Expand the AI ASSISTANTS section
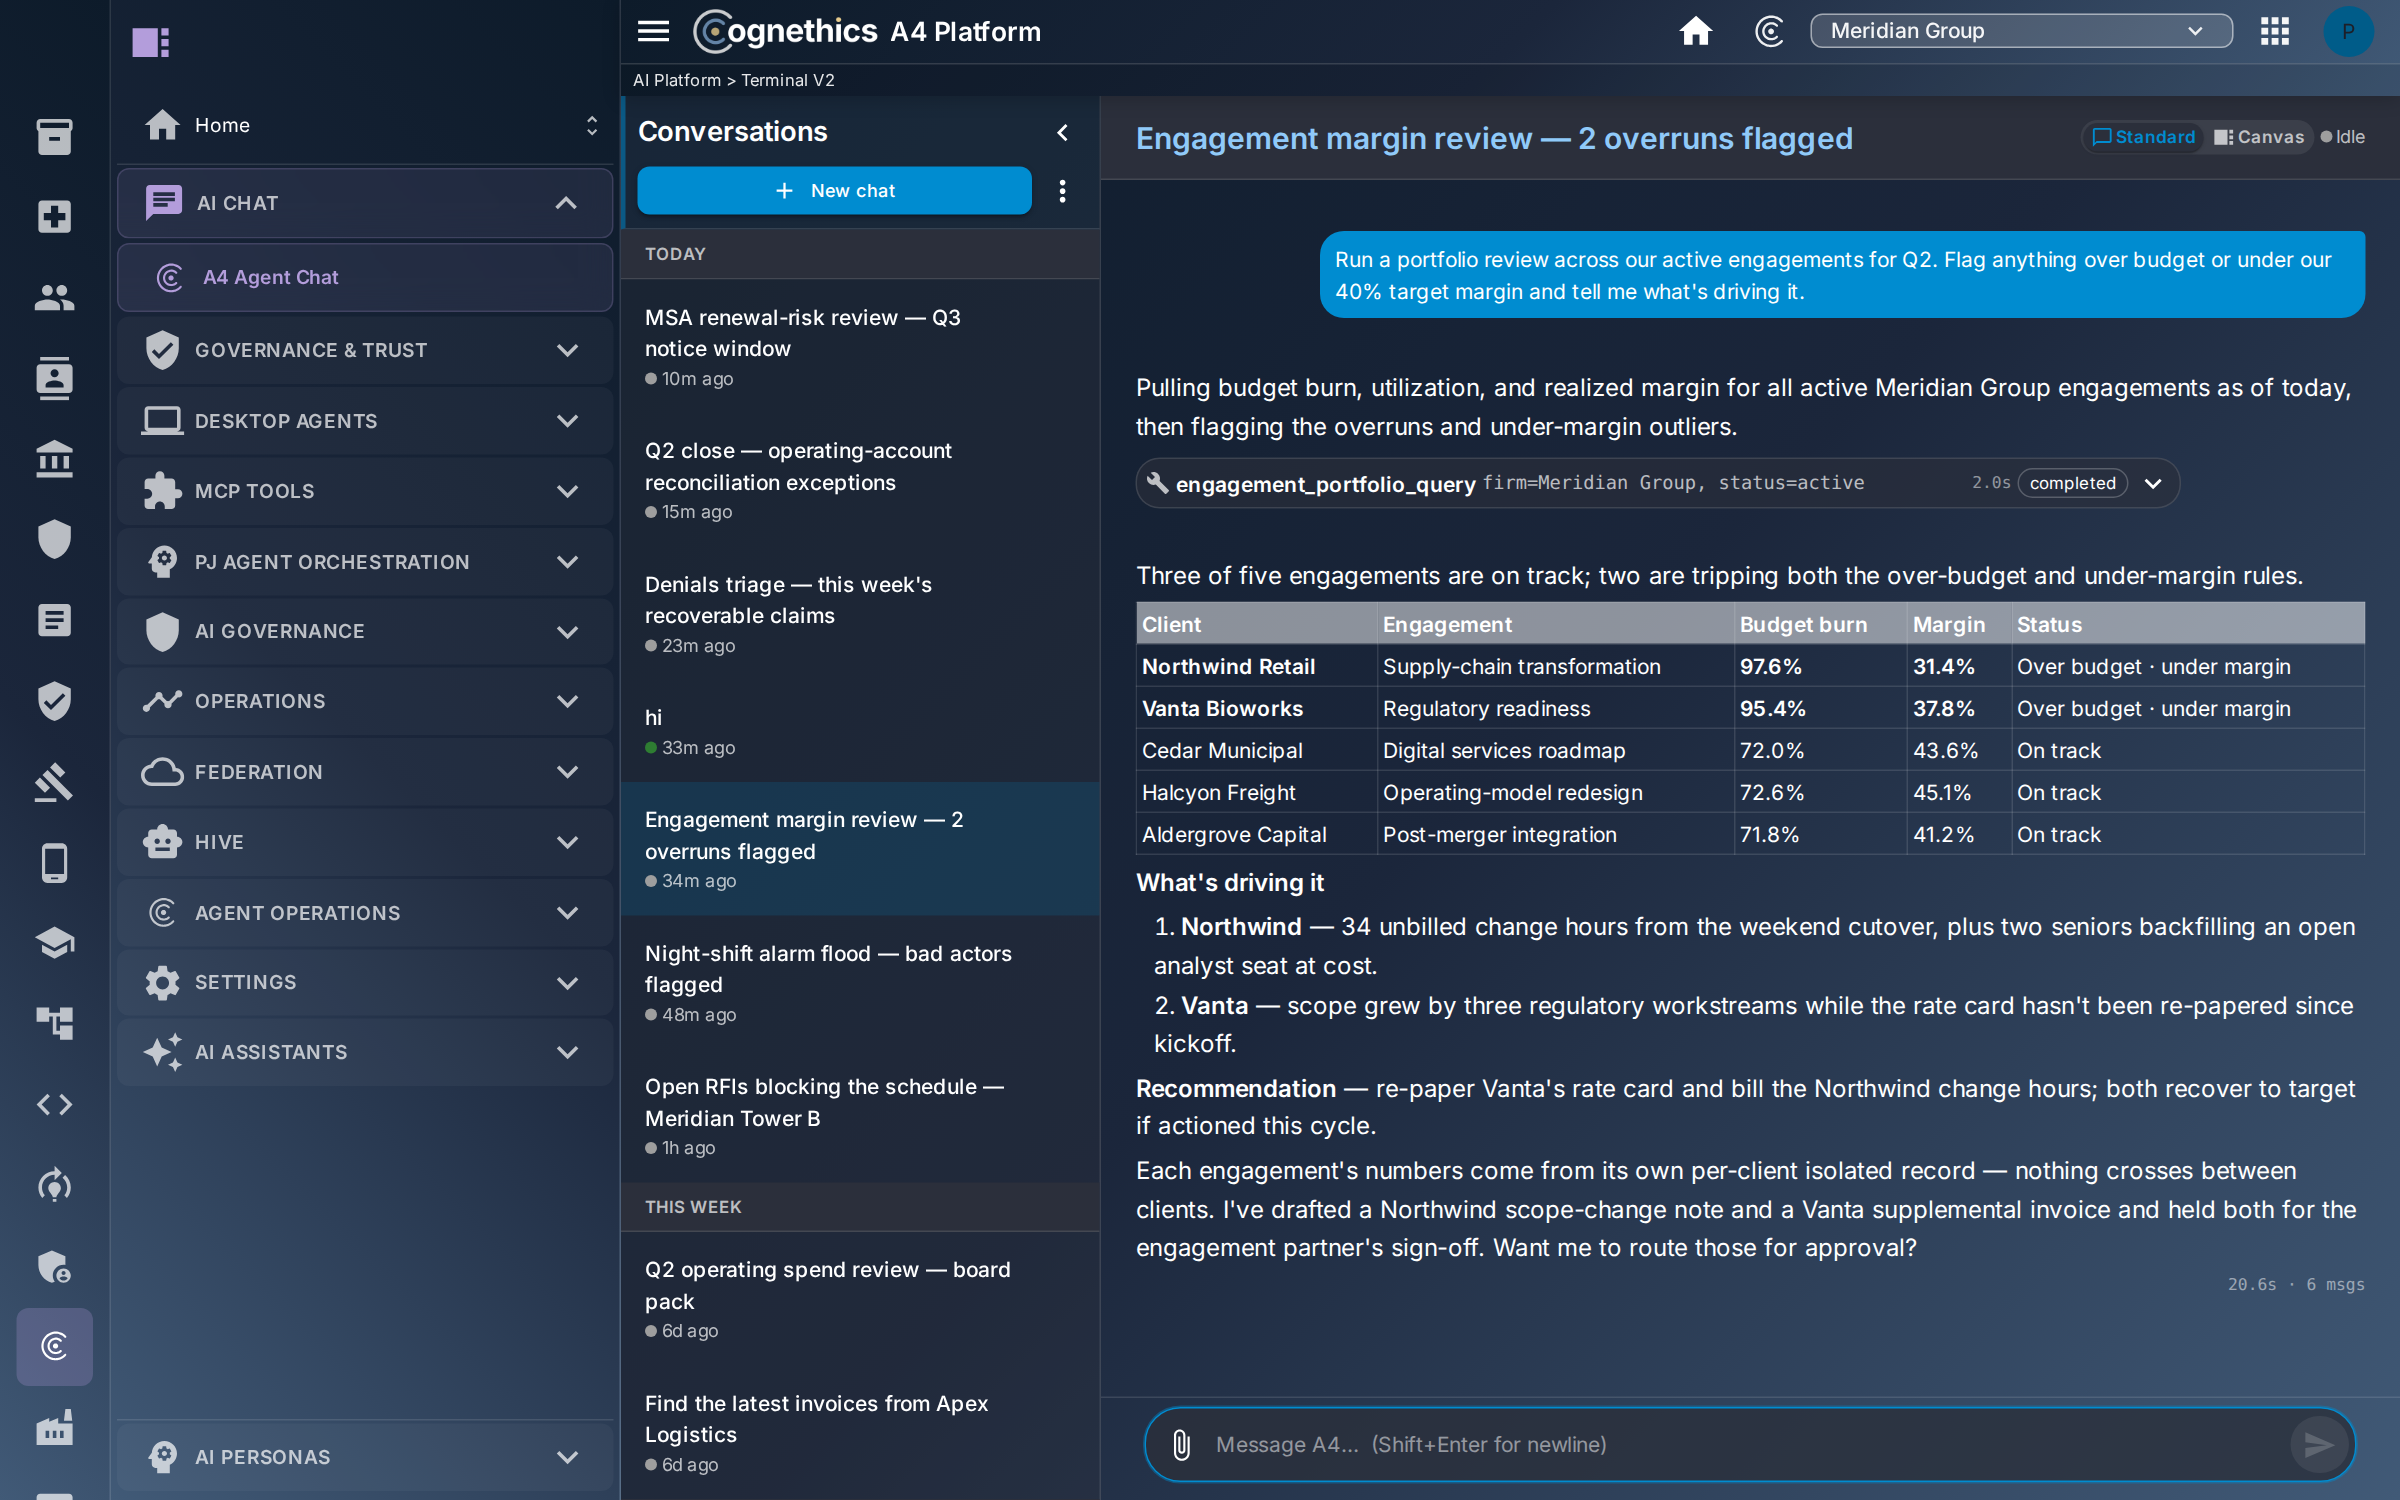2400x1500 pixels. [x=364, y=1052]
